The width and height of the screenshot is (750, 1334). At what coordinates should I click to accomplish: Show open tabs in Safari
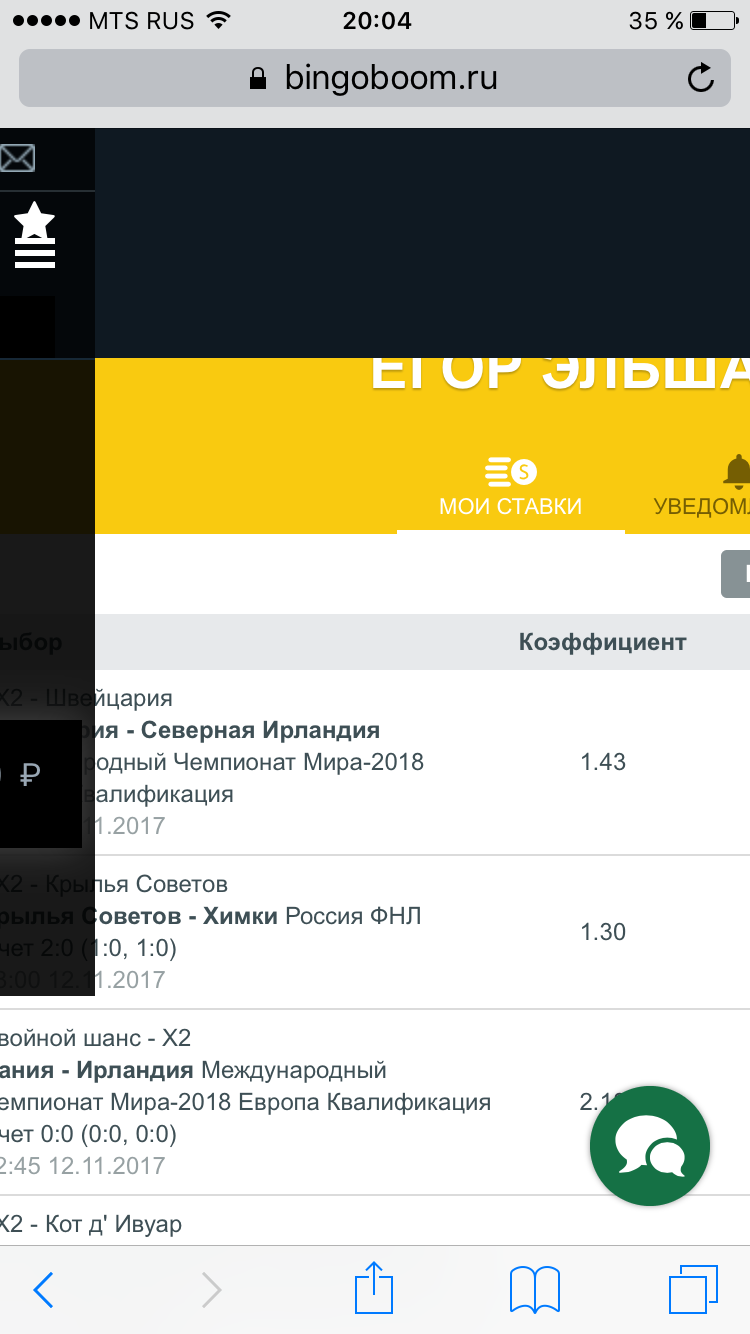pos(693,1290)
